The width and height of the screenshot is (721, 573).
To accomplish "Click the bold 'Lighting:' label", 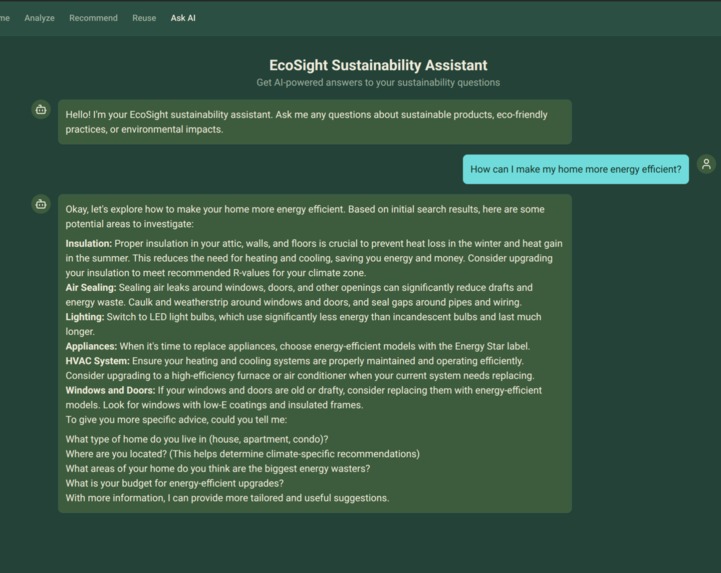I will (85, 317).
